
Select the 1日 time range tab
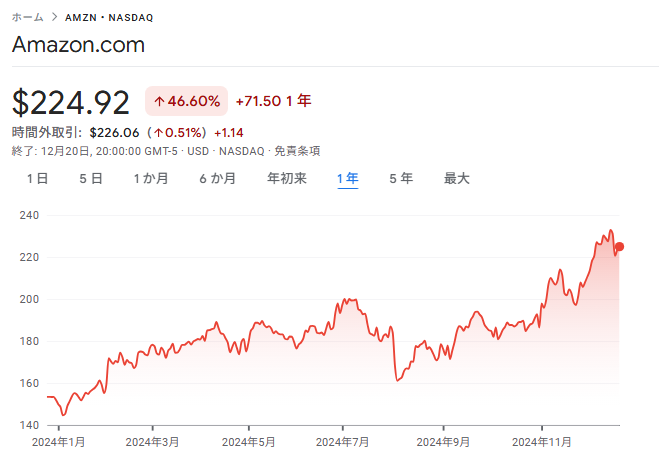[37, 179]
